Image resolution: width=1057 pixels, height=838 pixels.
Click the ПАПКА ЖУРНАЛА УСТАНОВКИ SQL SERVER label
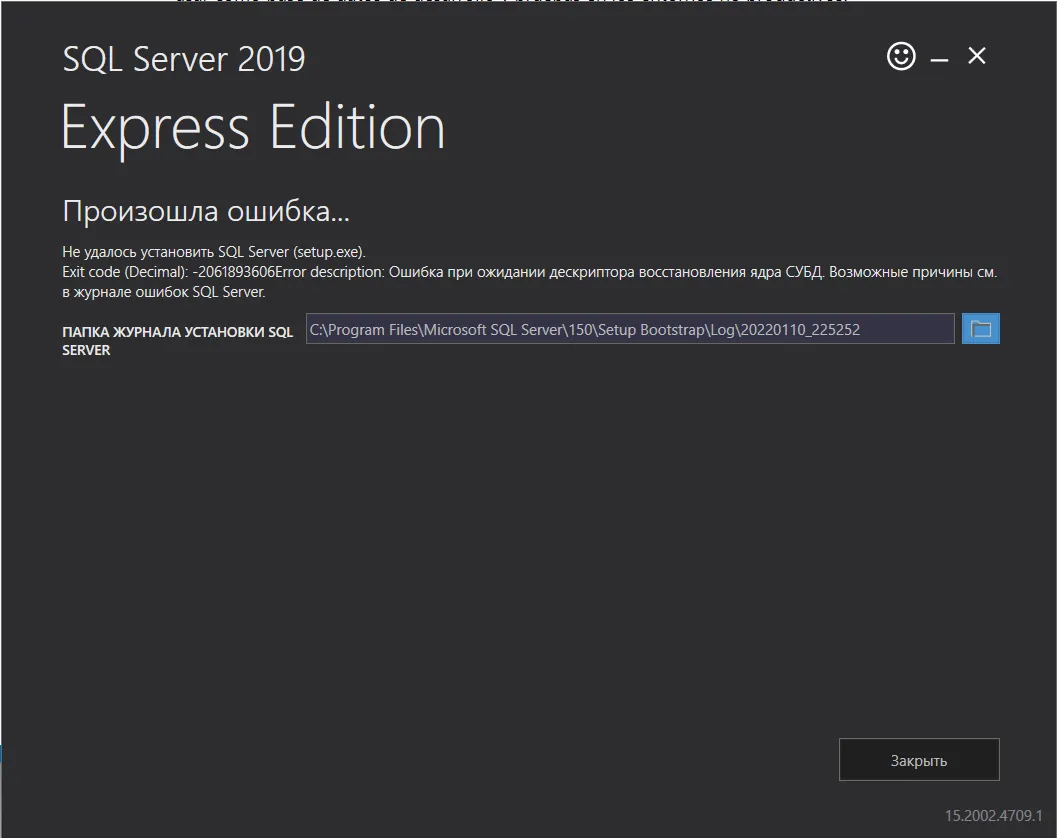click(x=177, y=341)
